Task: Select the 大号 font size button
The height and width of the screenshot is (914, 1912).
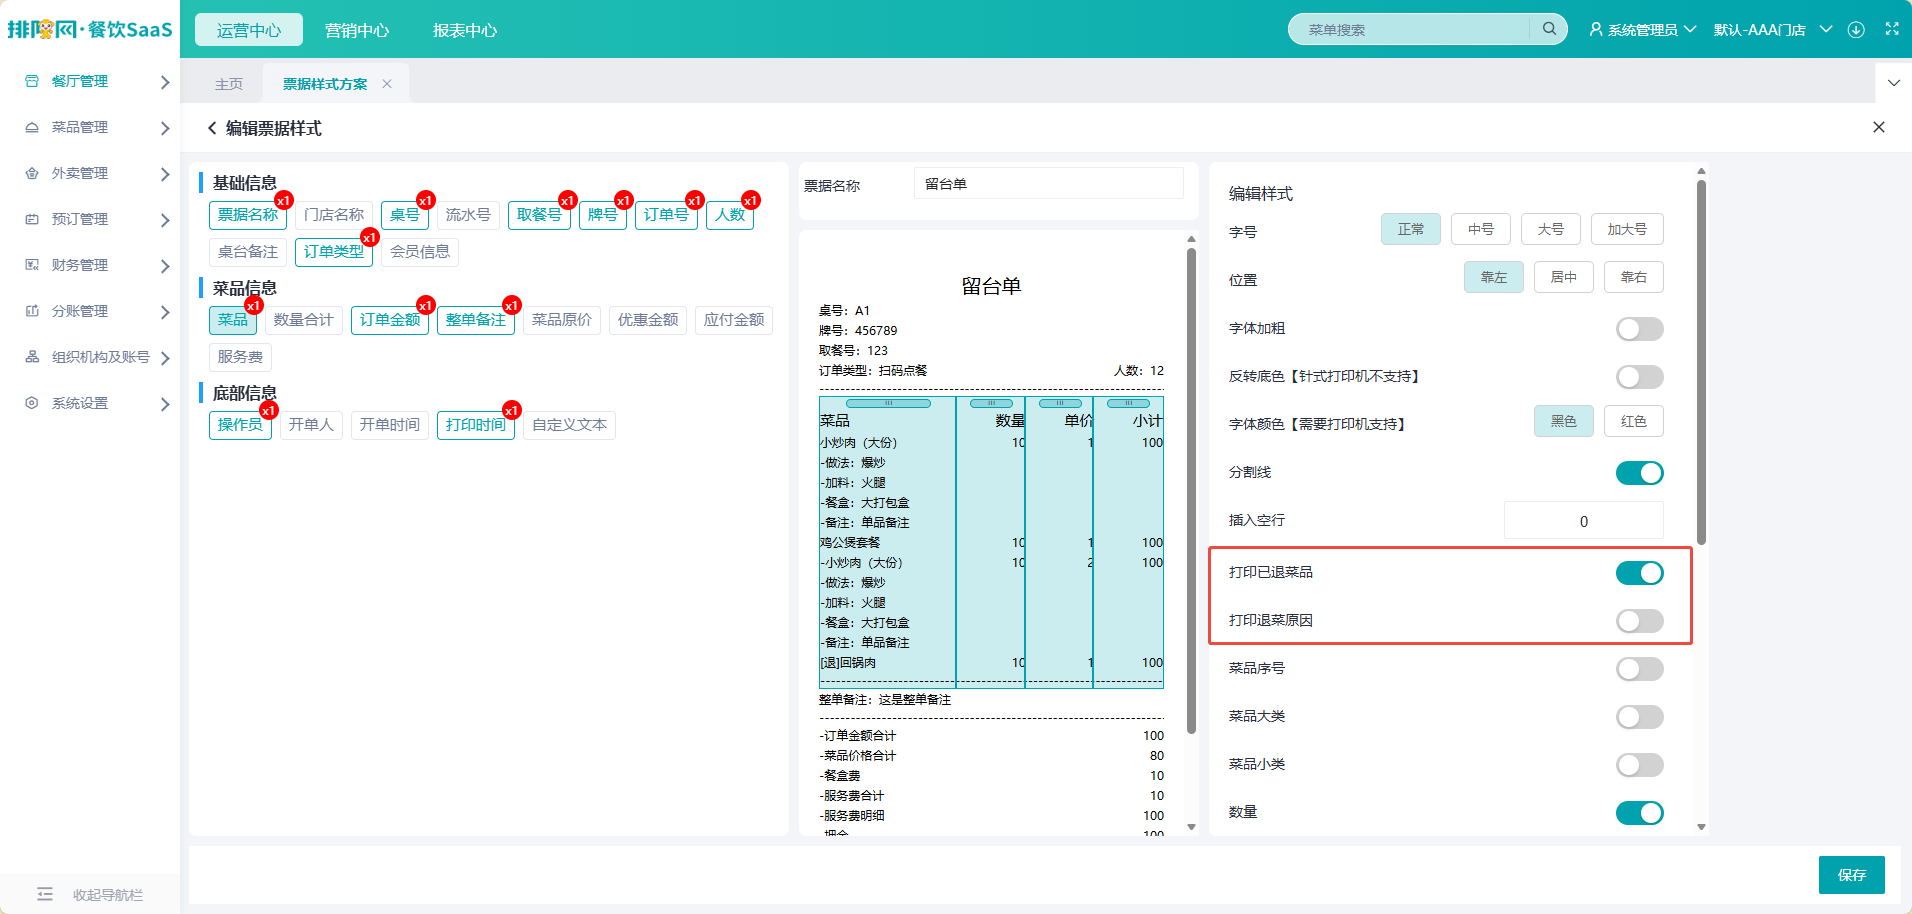Action: [x=1551, y=229]
